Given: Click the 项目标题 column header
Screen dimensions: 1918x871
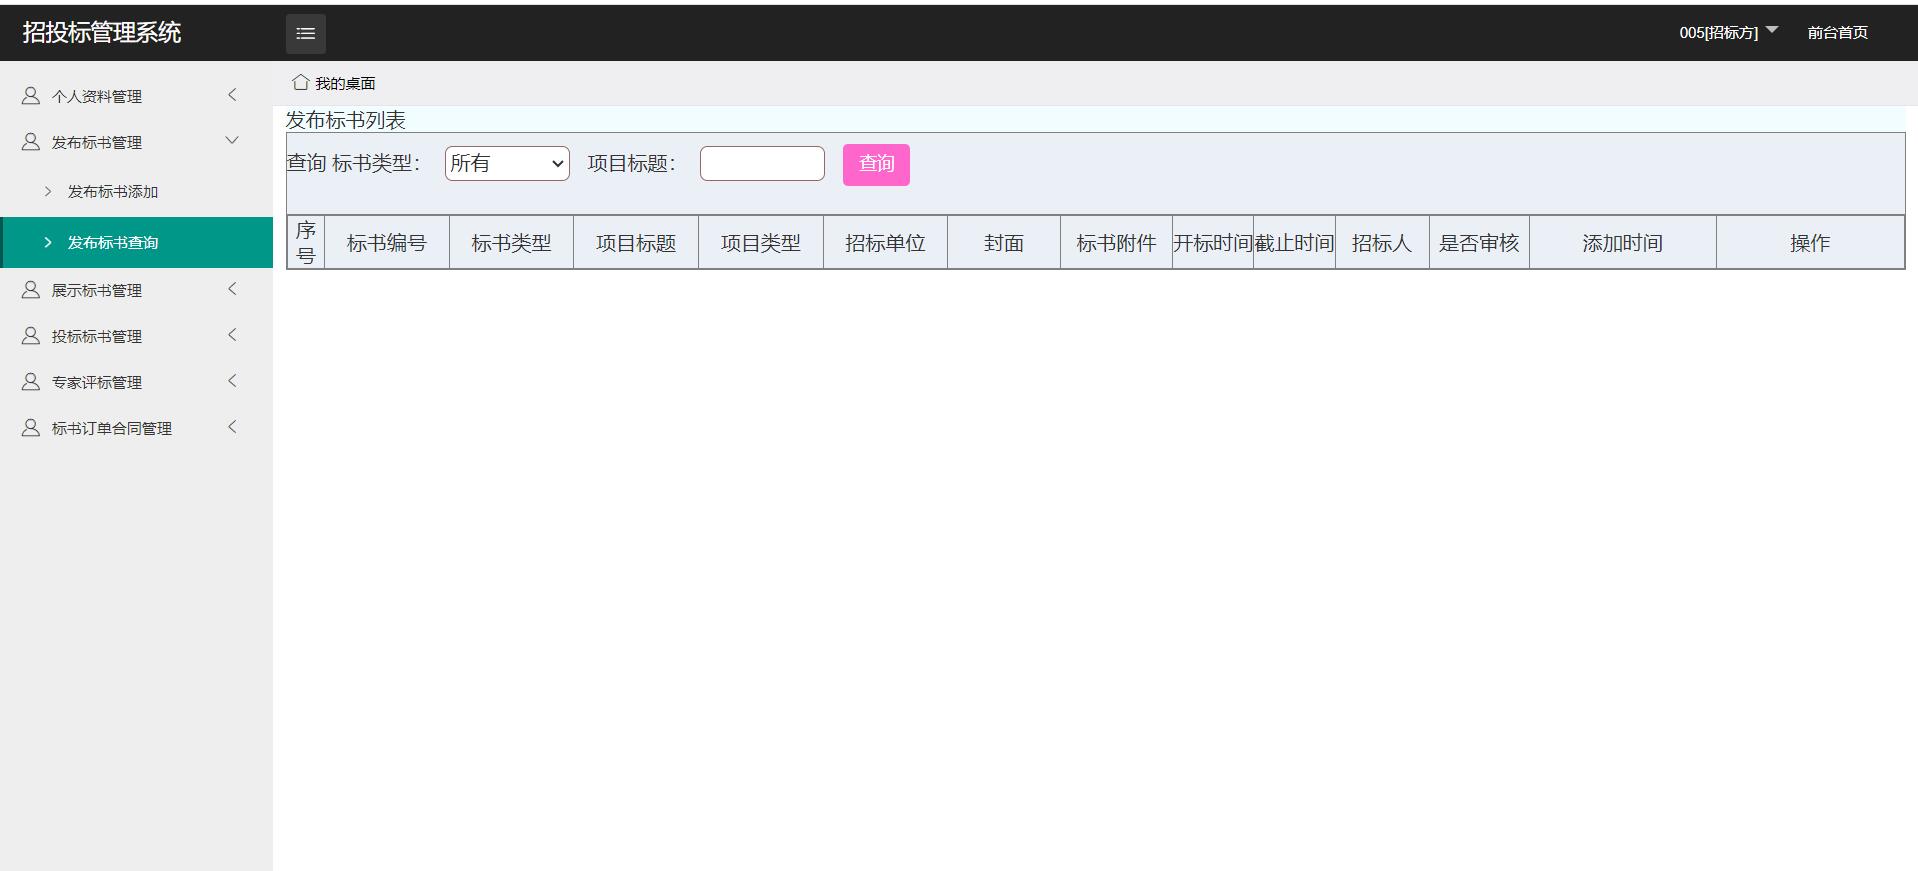Looking at the screenshot, I should coord(636,243).
